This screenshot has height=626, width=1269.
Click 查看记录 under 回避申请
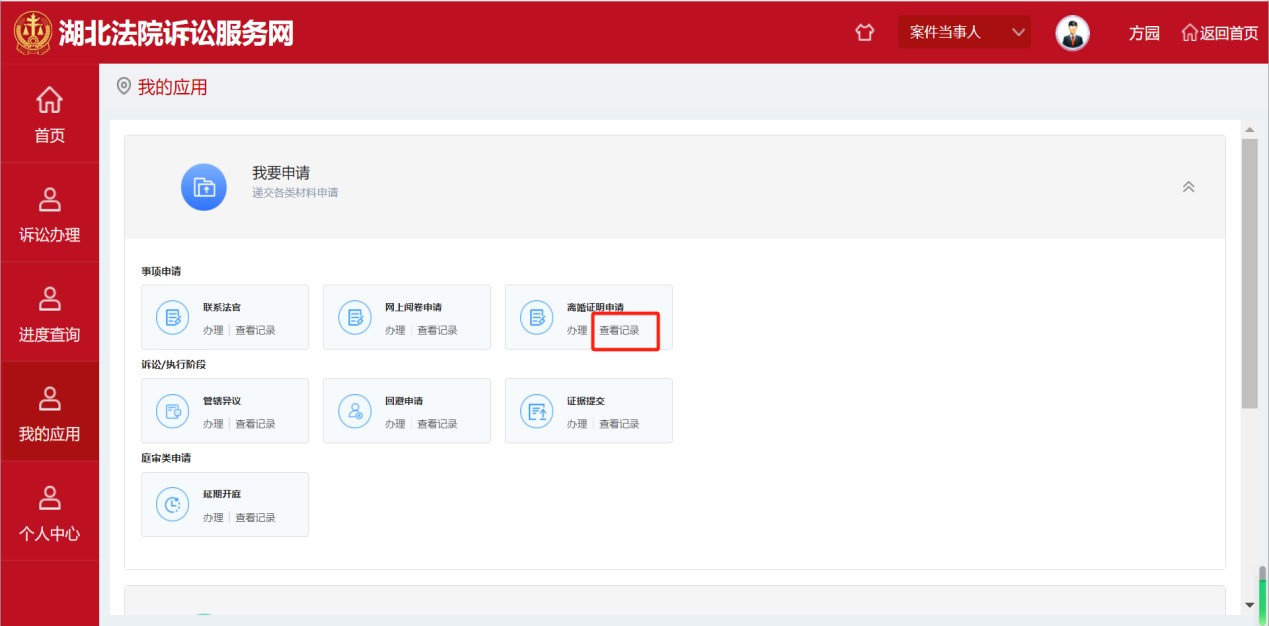coord(437,424)
